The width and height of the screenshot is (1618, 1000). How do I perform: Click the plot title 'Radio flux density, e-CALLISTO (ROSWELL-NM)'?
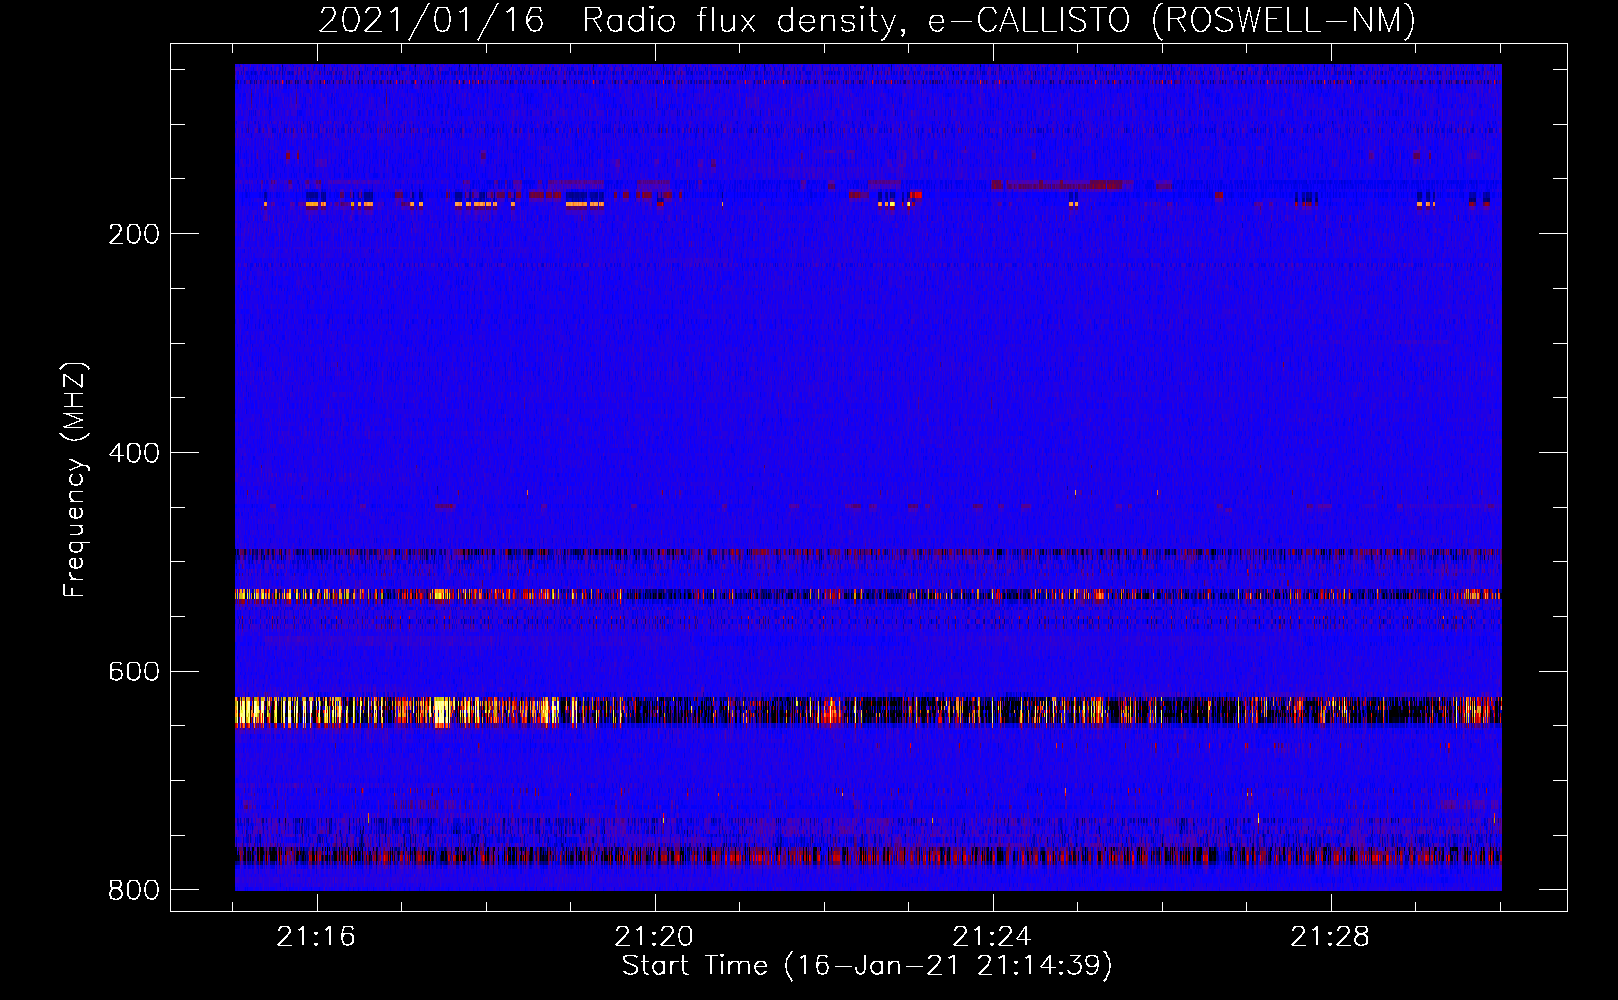click(999, 20)
